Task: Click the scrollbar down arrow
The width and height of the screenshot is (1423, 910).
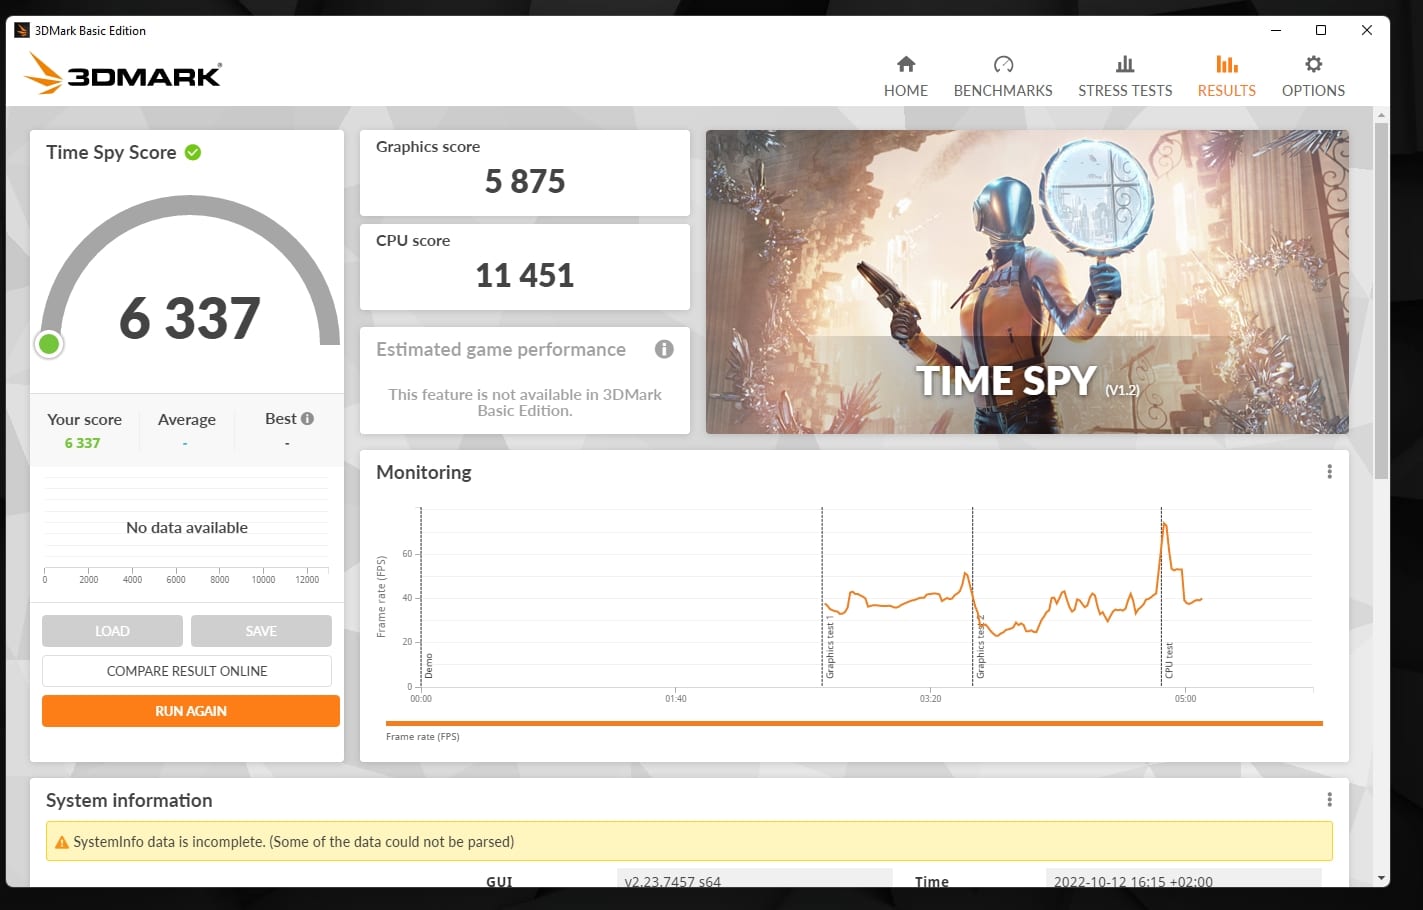Action: point(1381,878)
